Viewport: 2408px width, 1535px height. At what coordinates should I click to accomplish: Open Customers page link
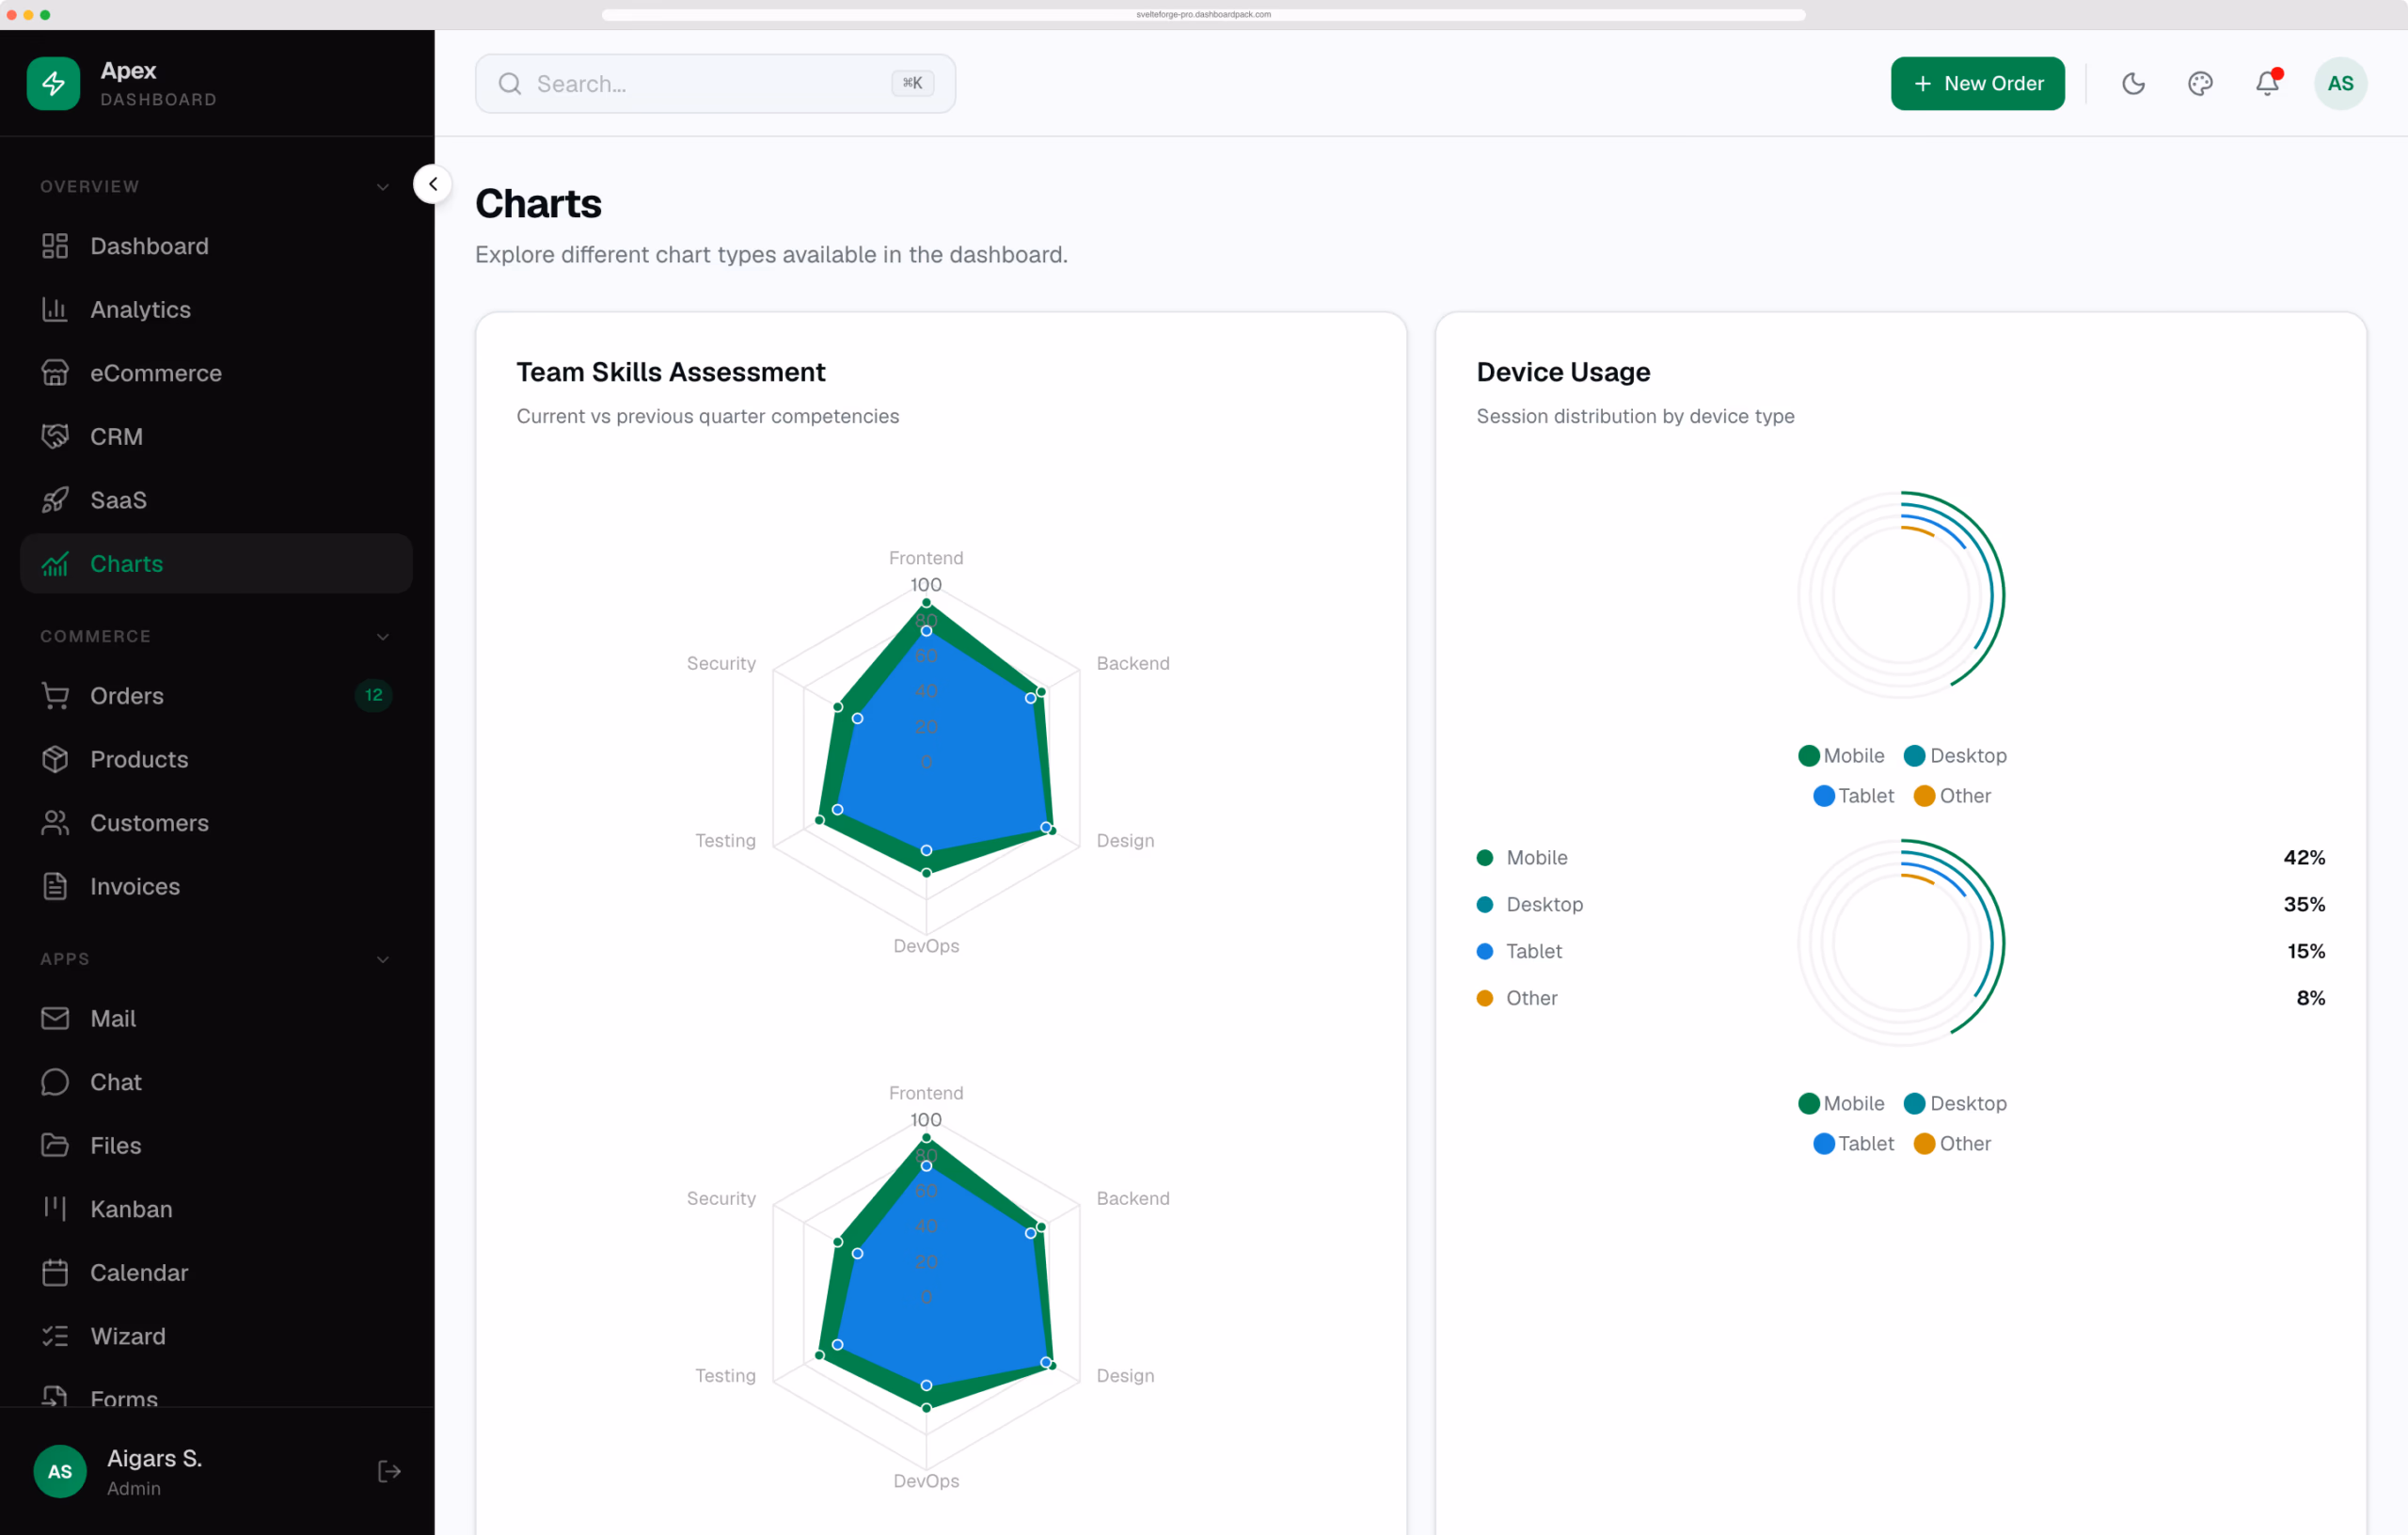(x=216, y=823)
